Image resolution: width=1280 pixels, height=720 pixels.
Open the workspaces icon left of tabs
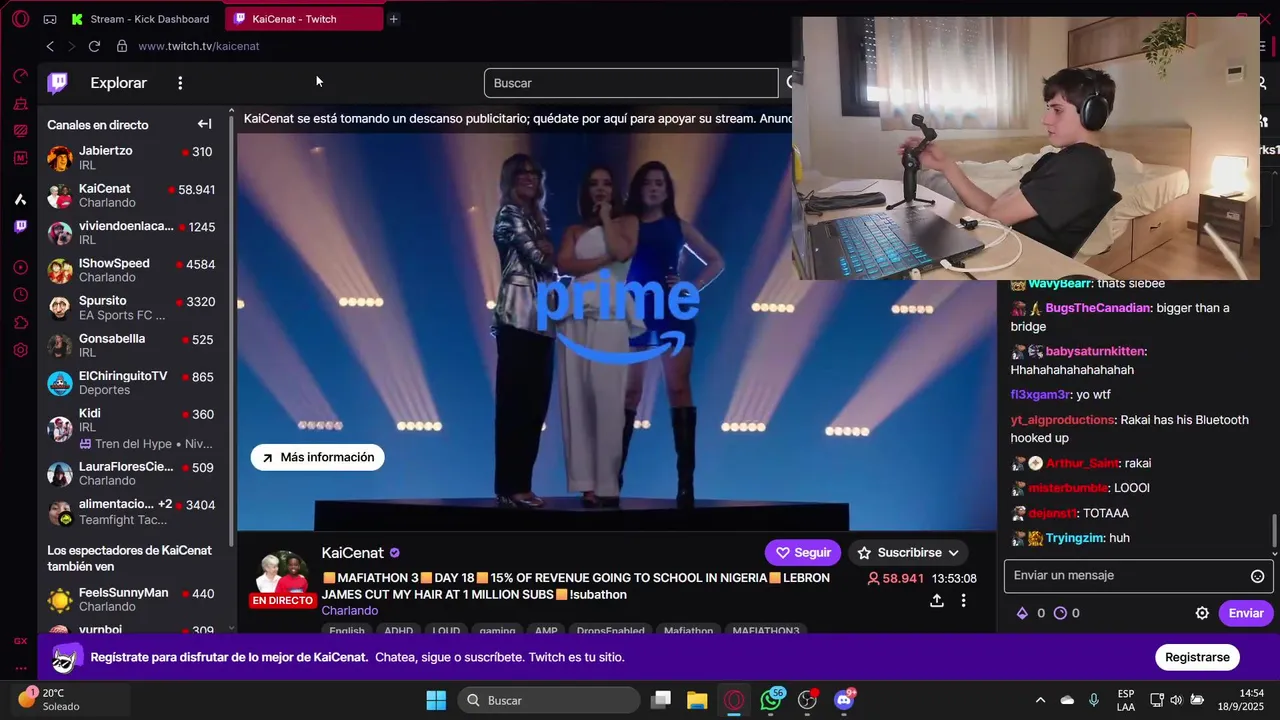click(50, 19)
